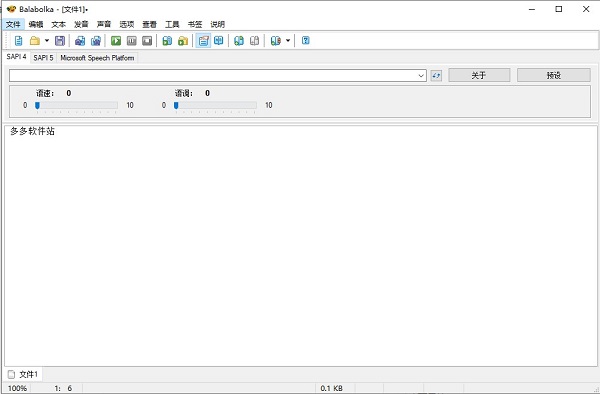Open the 工具 menu
The height and width of the screenshot is (394, 600).
(x=172, y=24)
